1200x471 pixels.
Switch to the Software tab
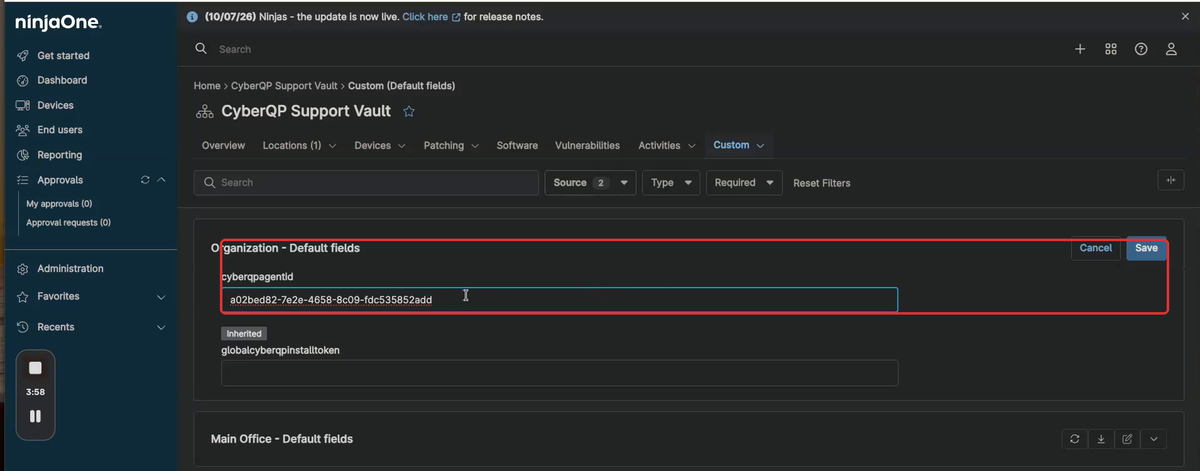pyautogui.click(x=517, y=146)
